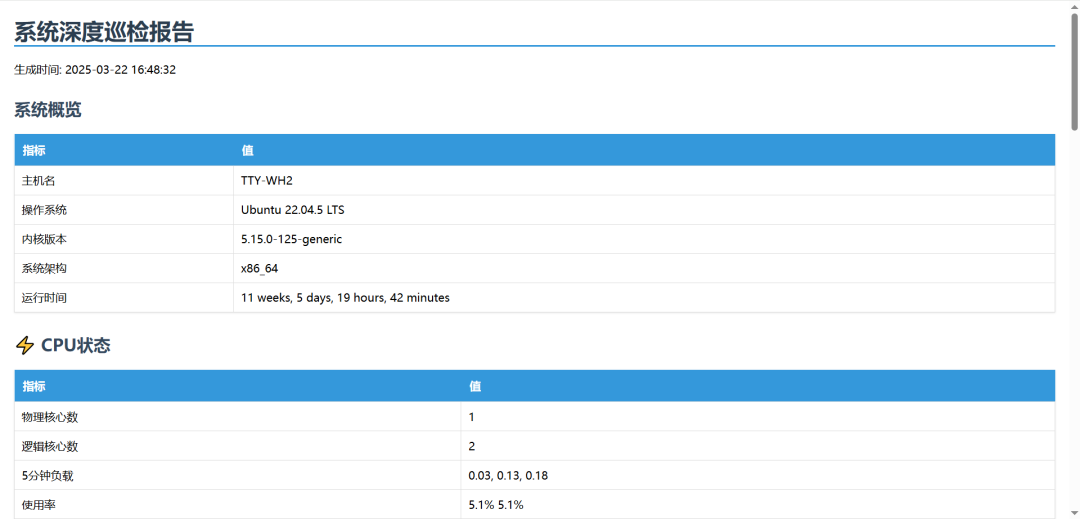
Task: Click the scrollbar up arrow
Action: click(1073, 8)
